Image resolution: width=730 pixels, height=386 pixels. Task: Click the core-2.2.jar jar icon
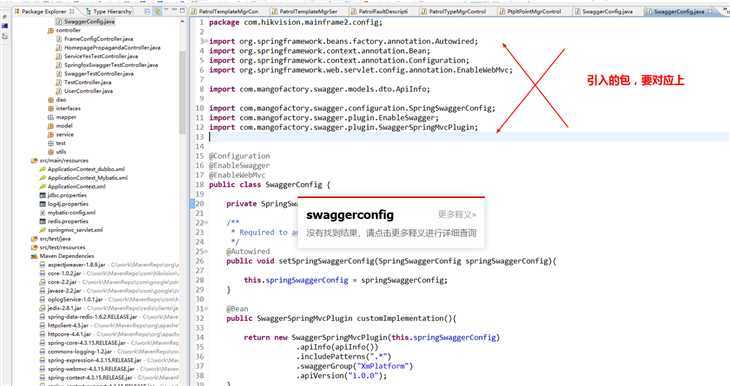(x=43, y=282)
